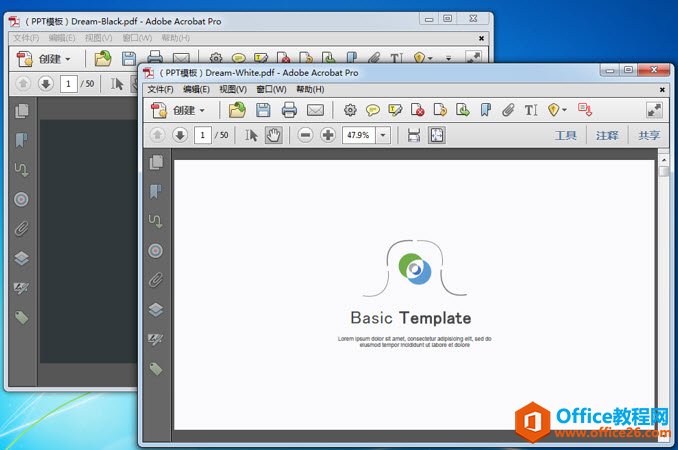The image size is (678, 450).
Task: Open the 工具 pane
Action: point(566,135)
